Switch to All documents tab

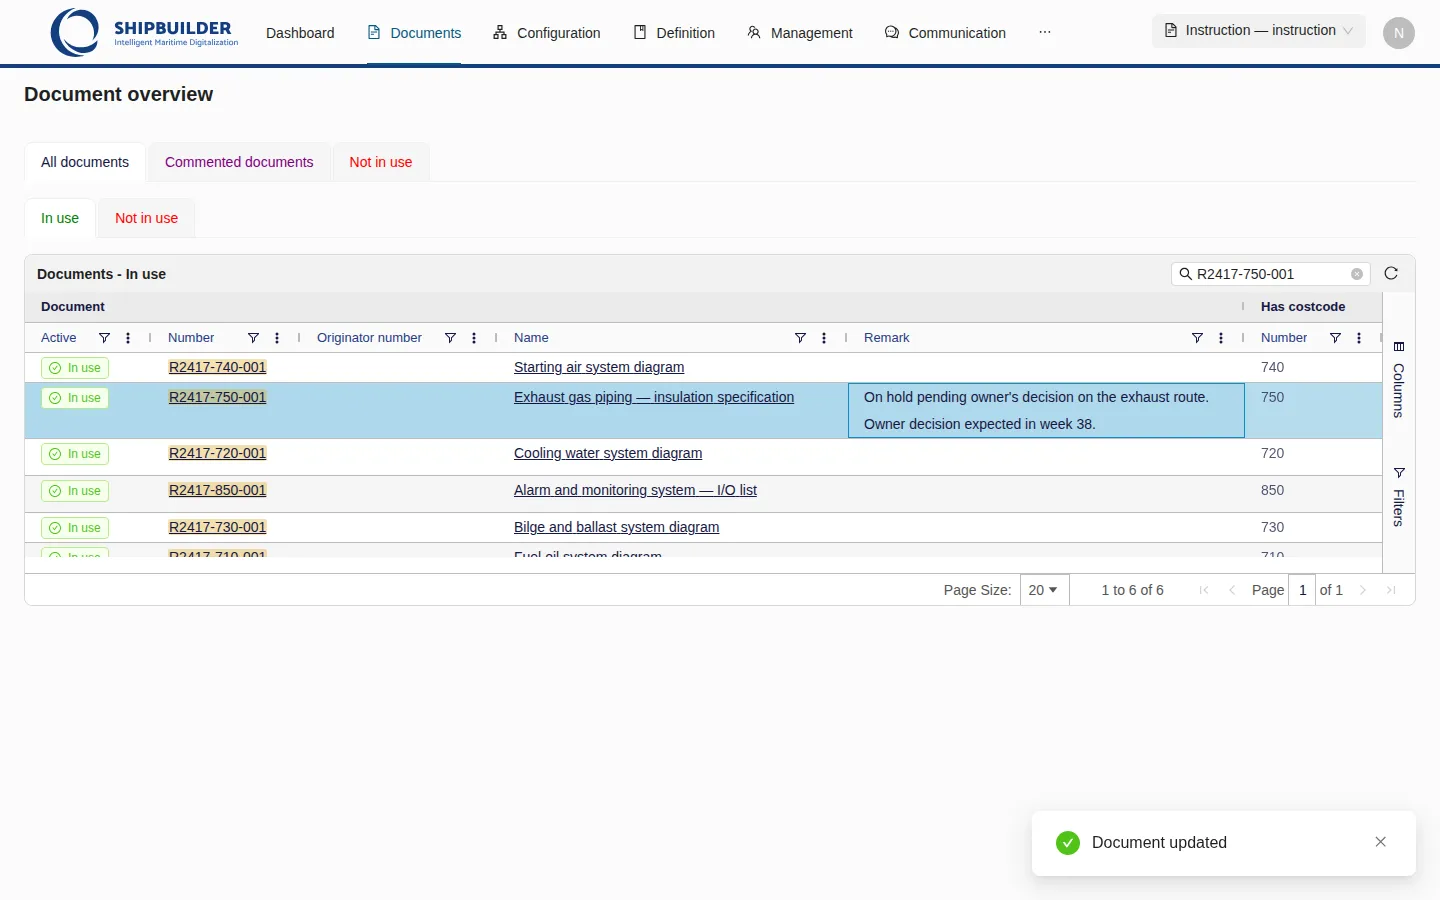[x=85, y=162]
